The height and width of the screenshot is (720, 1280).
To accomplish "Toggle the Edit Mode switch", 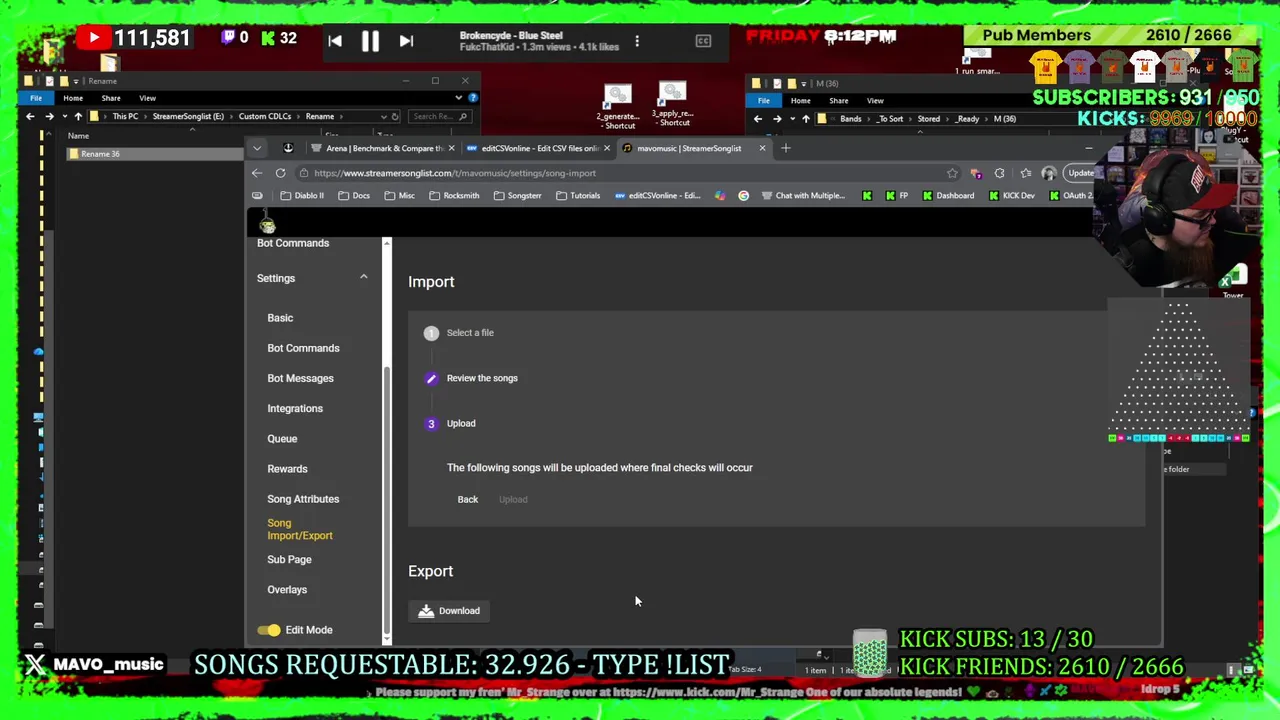I will (x=268, y=630).
